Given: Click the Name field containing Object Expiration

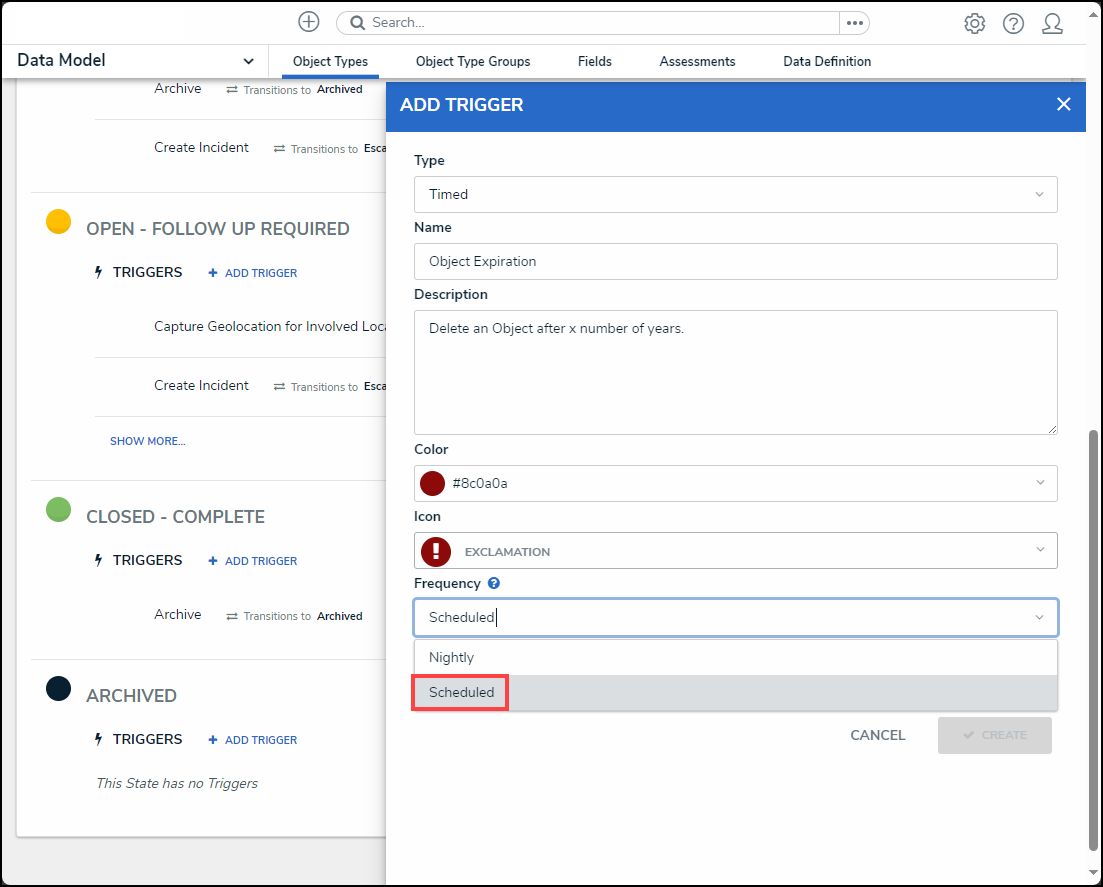Looking at the screenshot, I should pyautogui.click(x=735, y=261).
